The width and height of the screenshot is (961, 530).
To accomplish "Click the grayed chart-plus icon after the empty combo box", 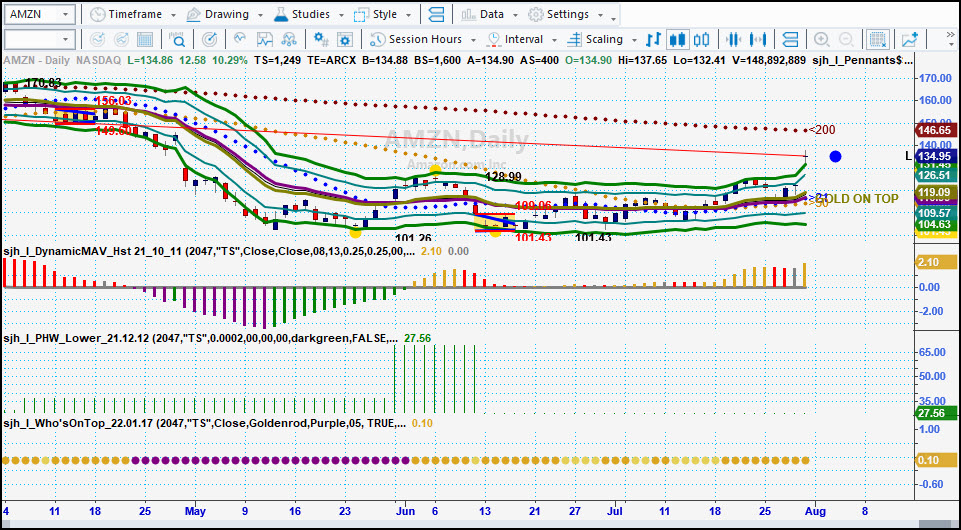I will 97,40.
